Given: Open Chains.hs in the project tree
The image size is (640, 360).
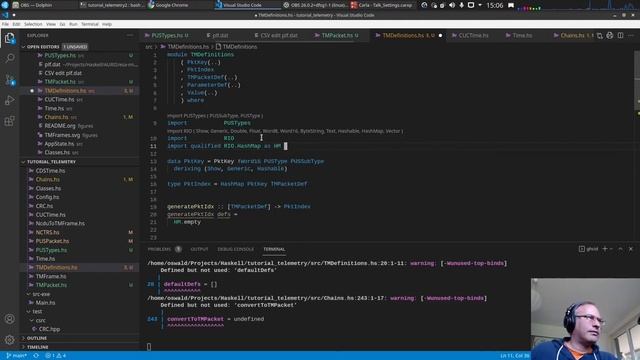Looking at the screenshot, I should click(x=48, y=180).
